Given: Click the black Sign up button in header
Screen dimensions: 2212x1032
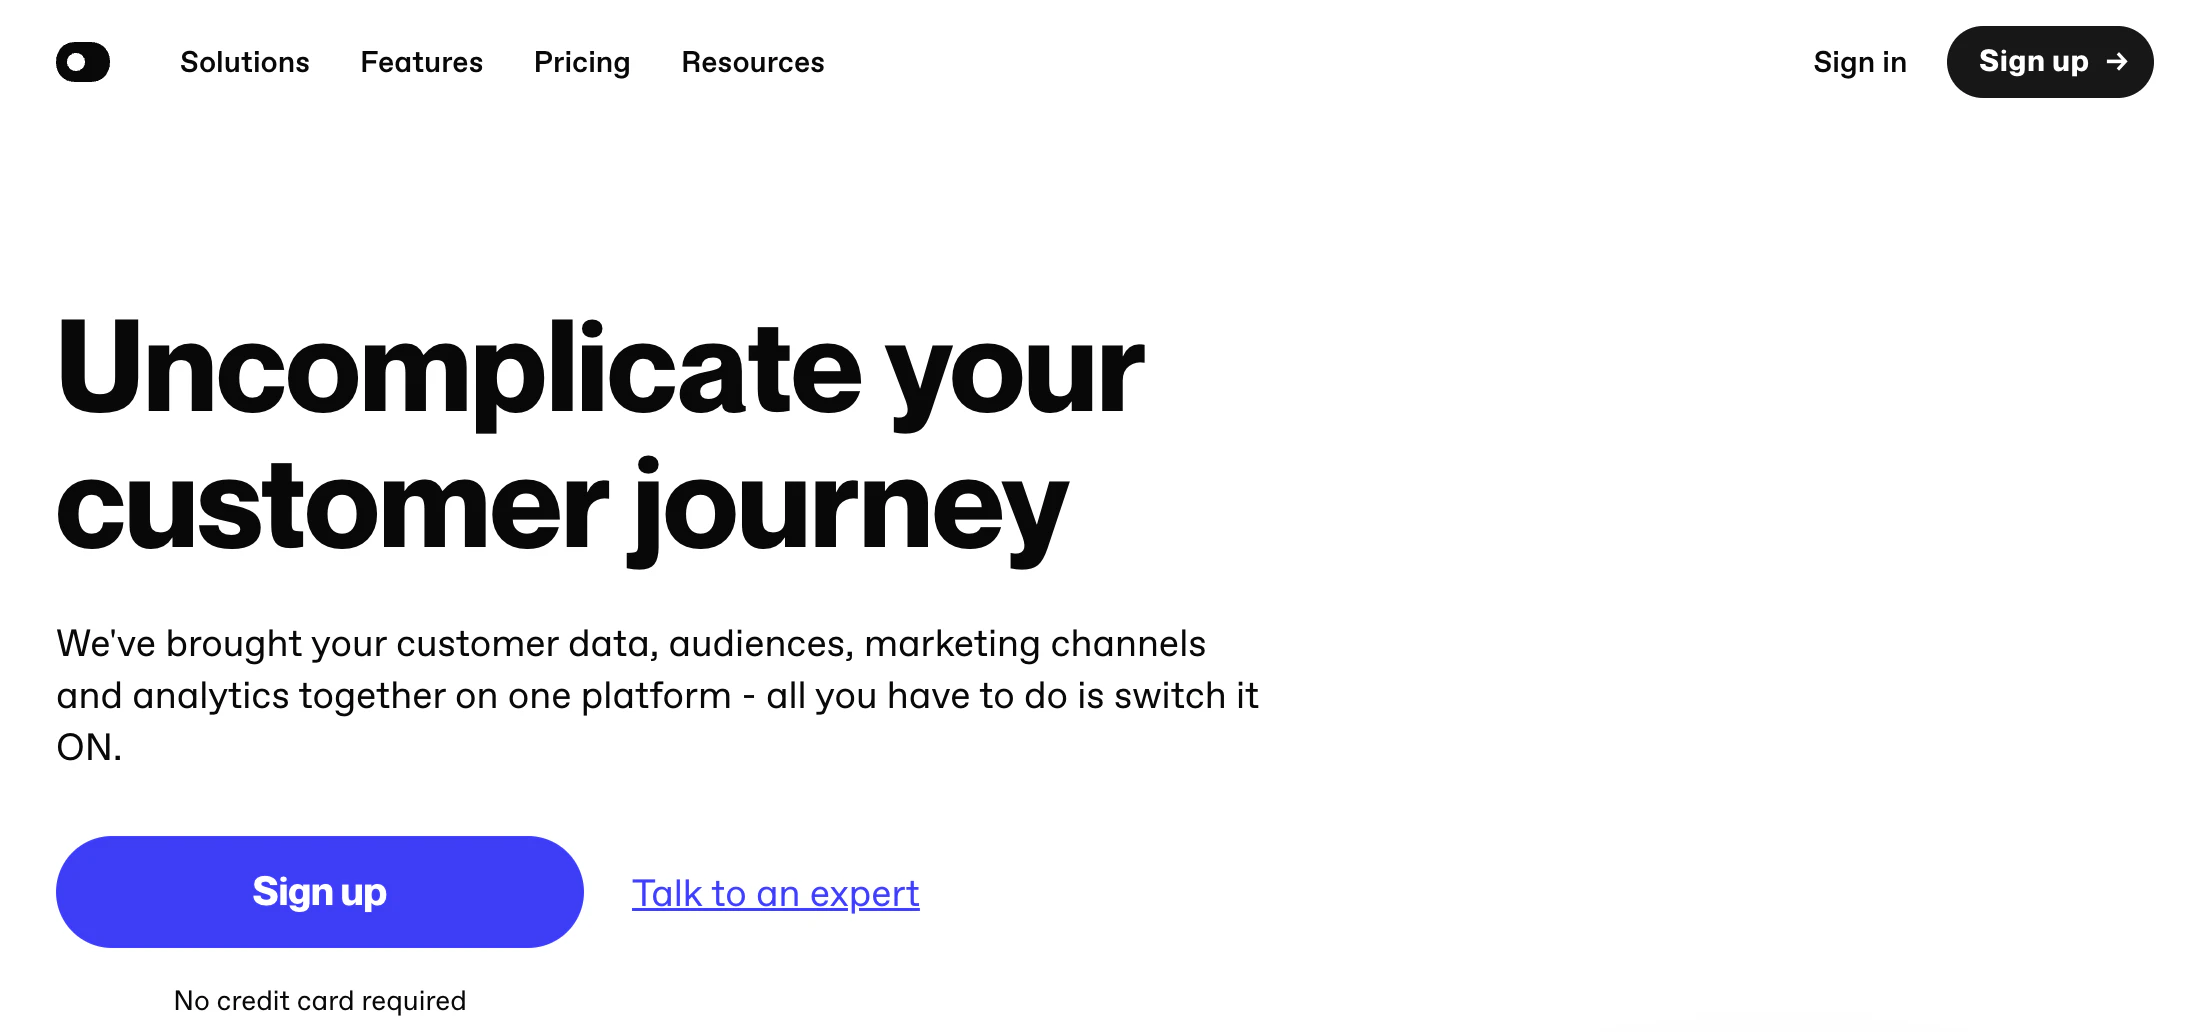Looking at the screenshot, I should coord(2050,62).
